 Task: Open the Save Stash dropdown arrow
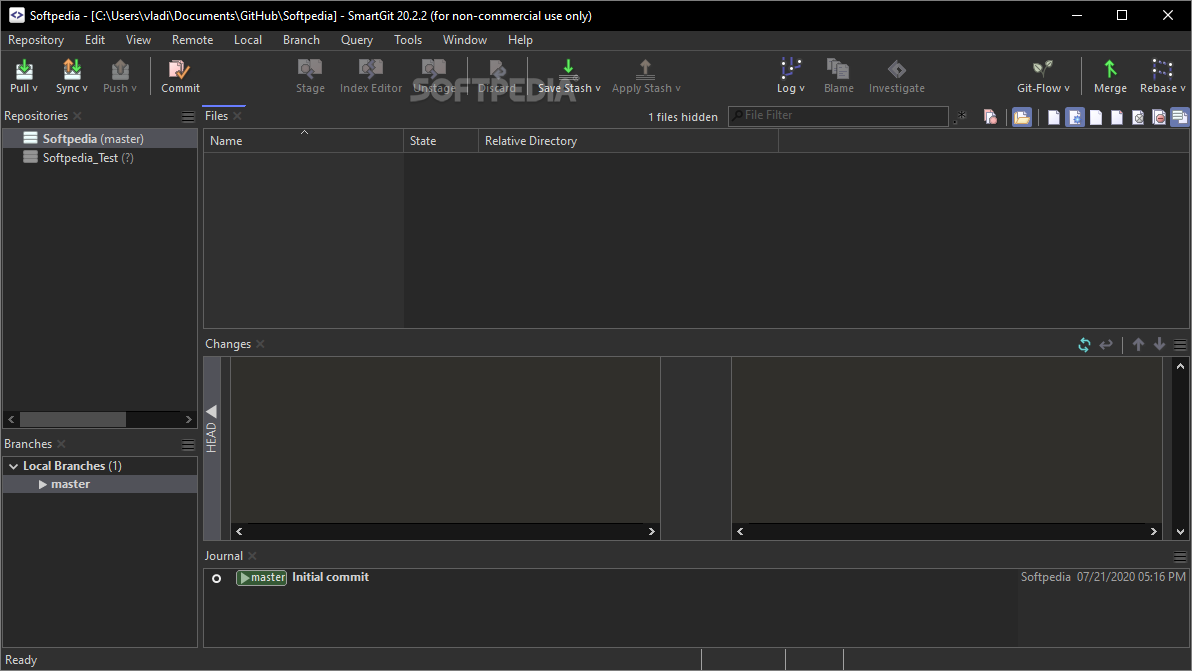coord(598,89)
